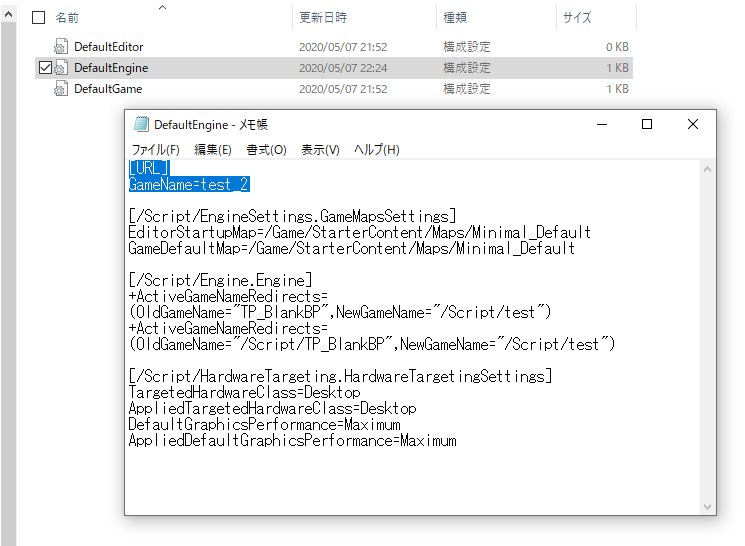Click DefaultEngine's 2020/05/07 22:24 date
Viewport: 745px width, 546px height.
pyautogui.click(x=343, y=68)
